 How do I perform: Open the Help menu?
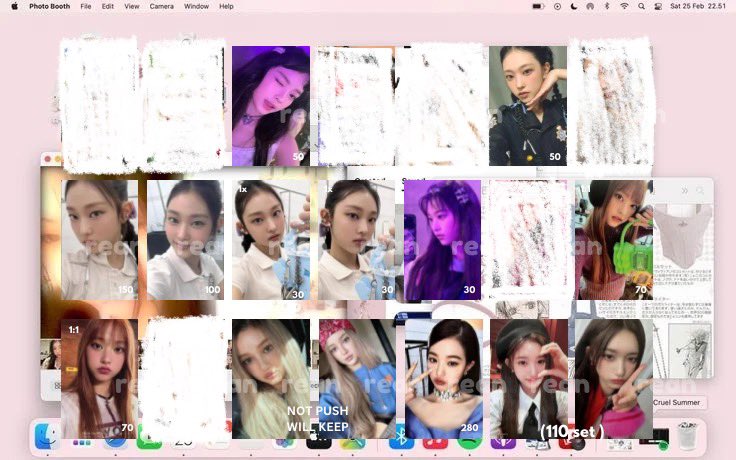(226, 6)
